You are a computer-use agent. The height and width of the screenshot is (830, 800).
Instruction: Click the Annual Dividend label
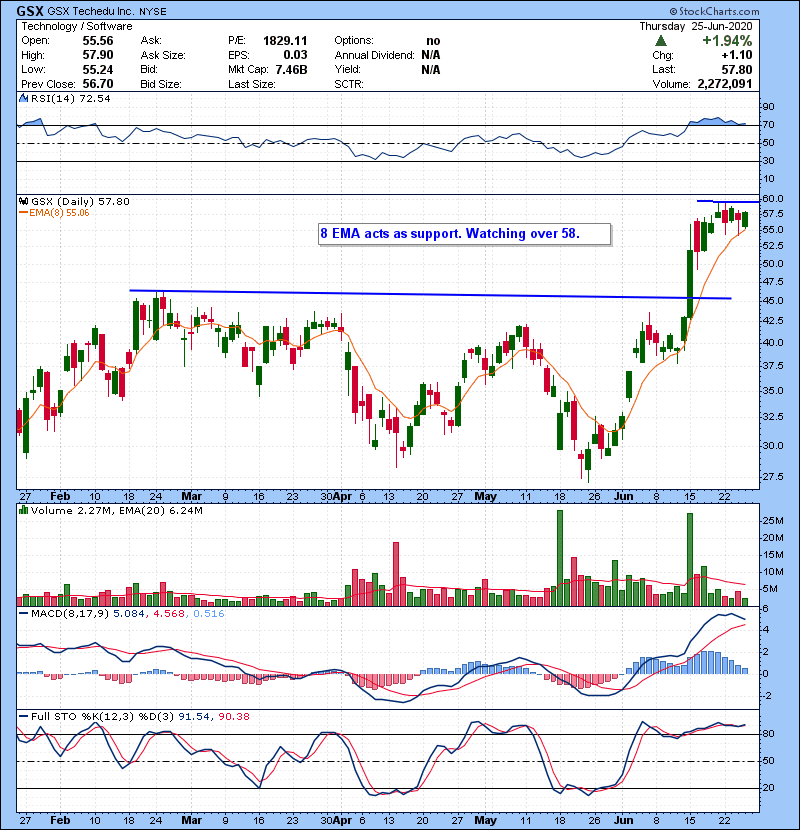pos(374,55)
